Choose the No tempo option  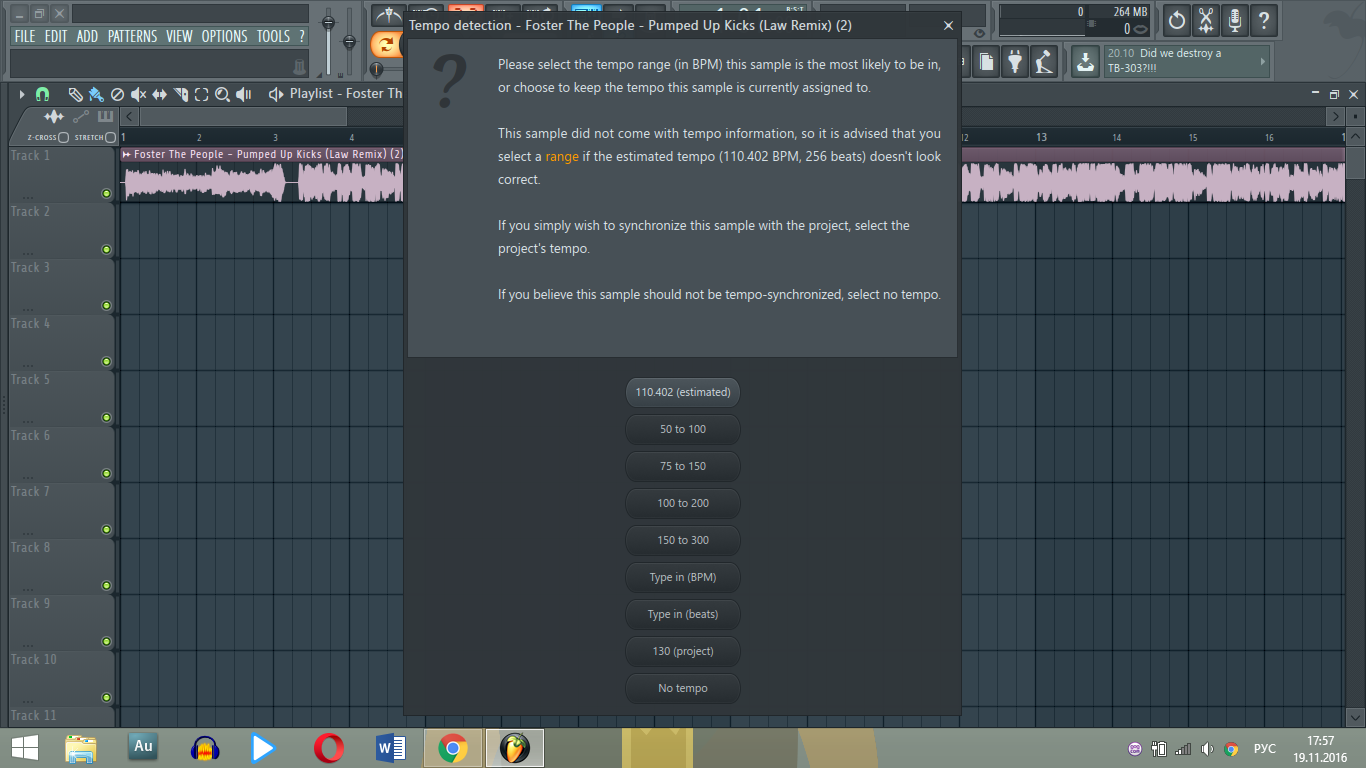click(x=683, y=688)
